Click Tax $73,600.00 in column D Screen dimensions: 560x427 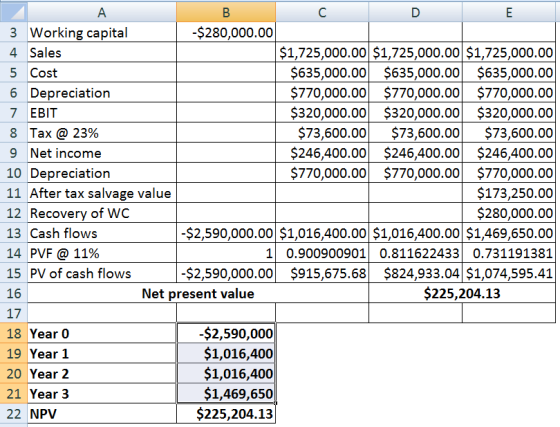tap(415, 132)
